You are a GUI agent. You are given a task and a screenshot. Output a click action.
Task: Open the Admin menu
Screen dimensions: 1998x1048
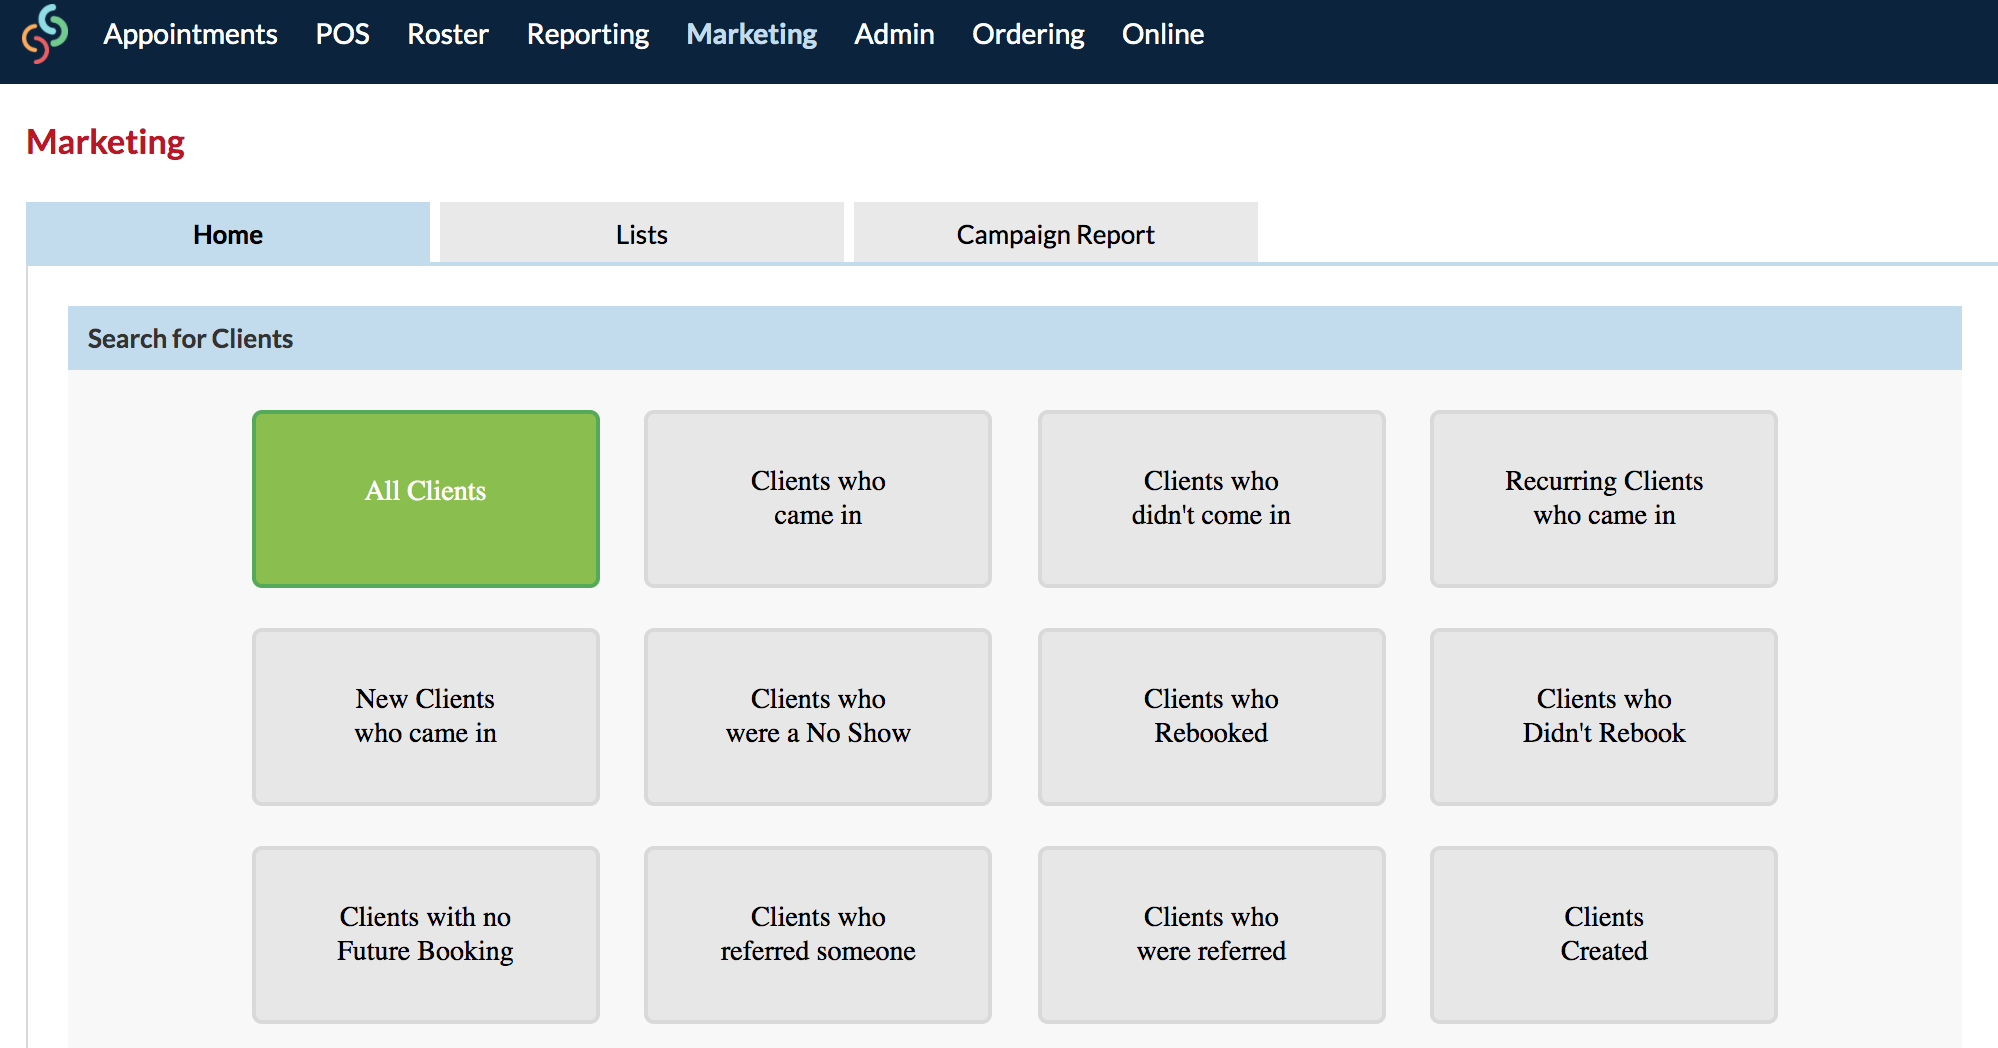click(x=894, y=34)
